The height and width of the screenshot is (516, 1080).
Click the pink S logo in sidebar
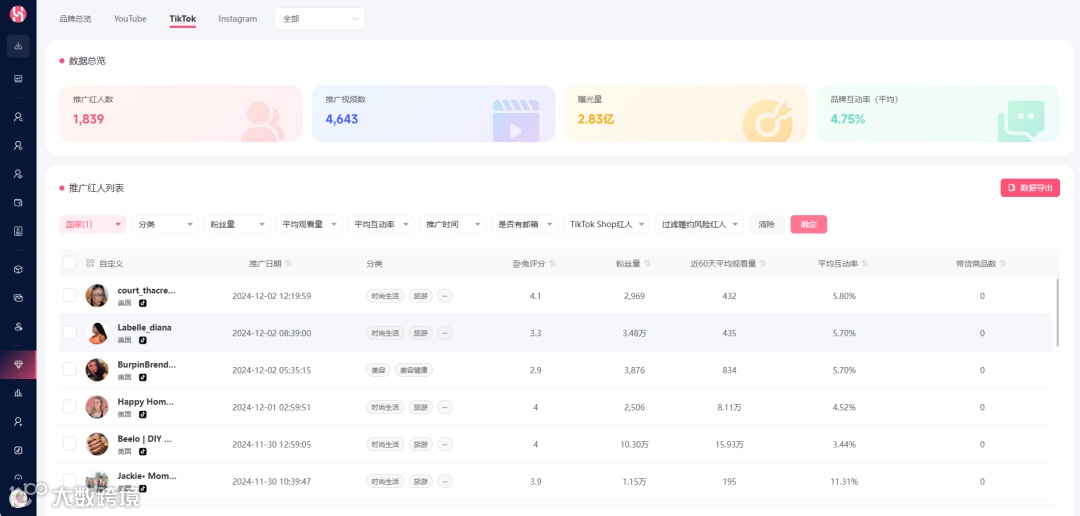tap(18, 14)
